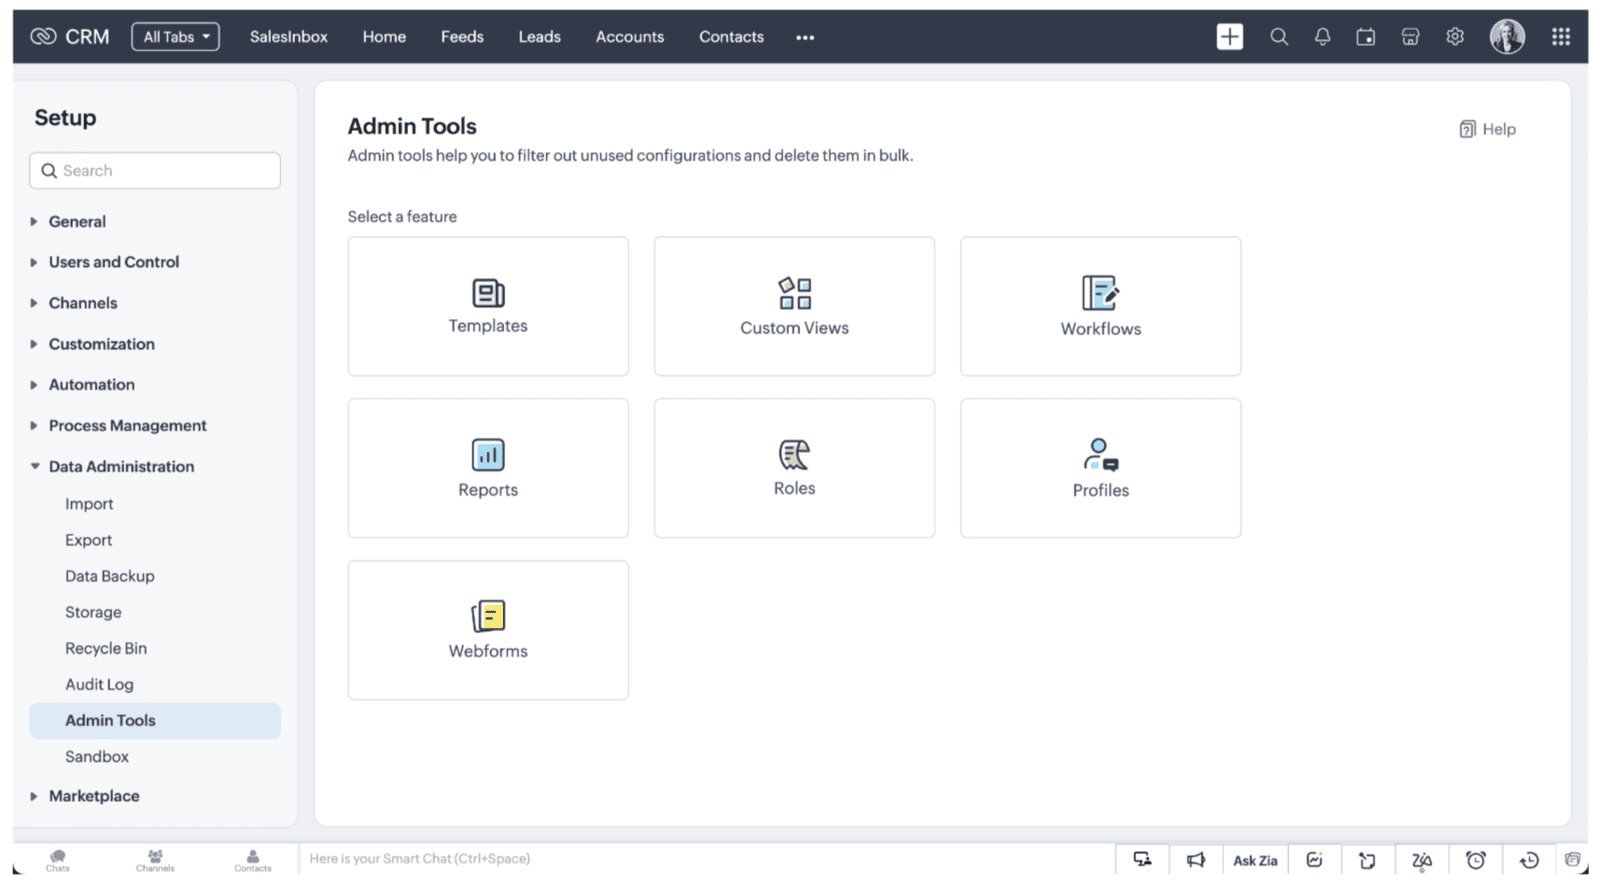Viewport: 1600px width, 884px height.
Task: Open the Help link
Action: [1487, 129]
